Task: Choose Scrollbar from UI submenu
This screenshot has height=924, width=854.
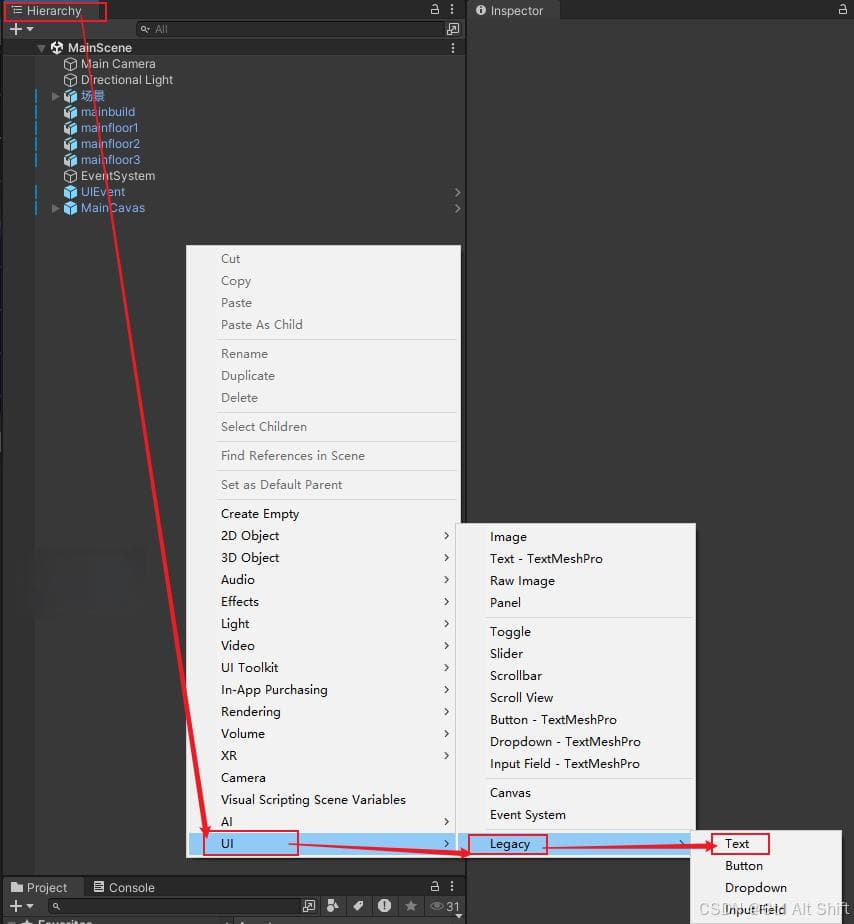Action: pos(576,675)
